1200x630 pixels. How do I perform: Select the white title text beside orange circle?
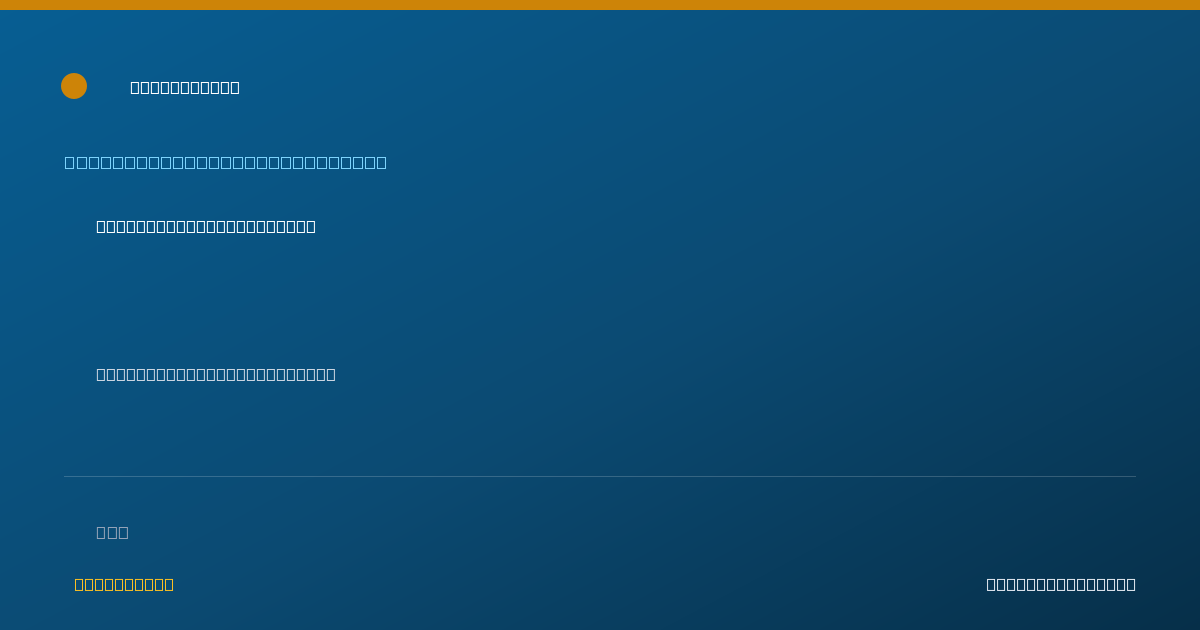[185, 87]
